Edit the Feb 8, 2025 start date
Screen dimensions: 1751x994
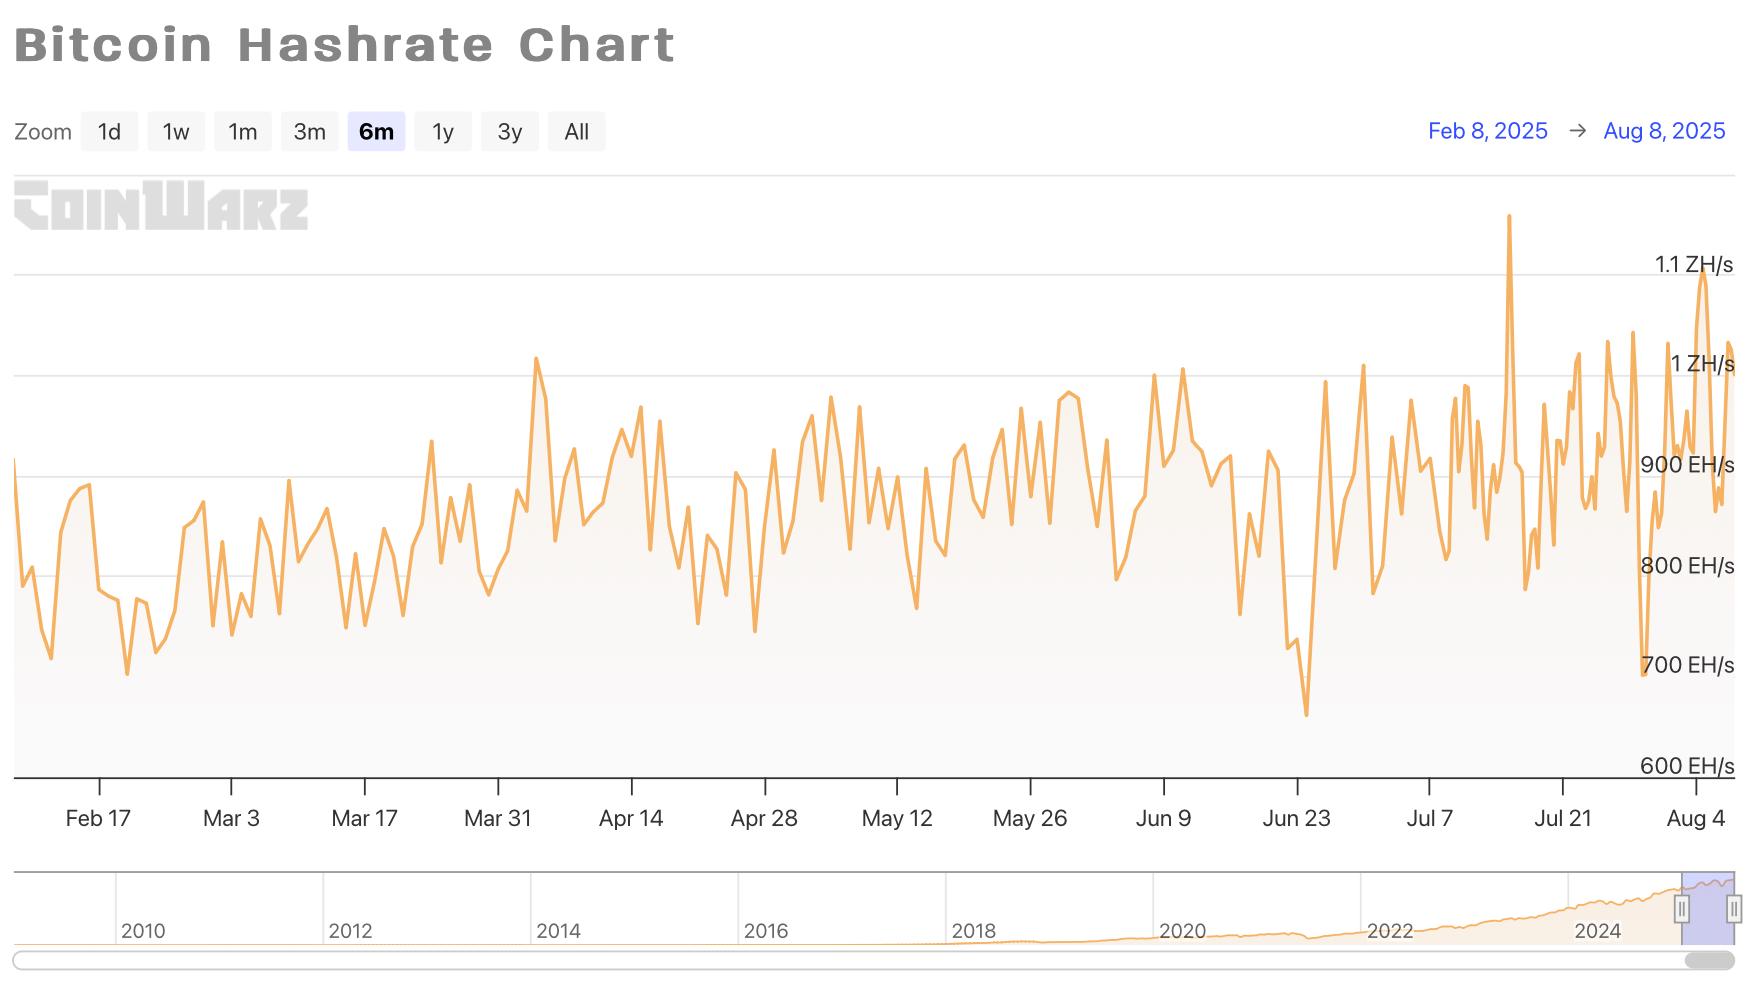pos(1487,131)
